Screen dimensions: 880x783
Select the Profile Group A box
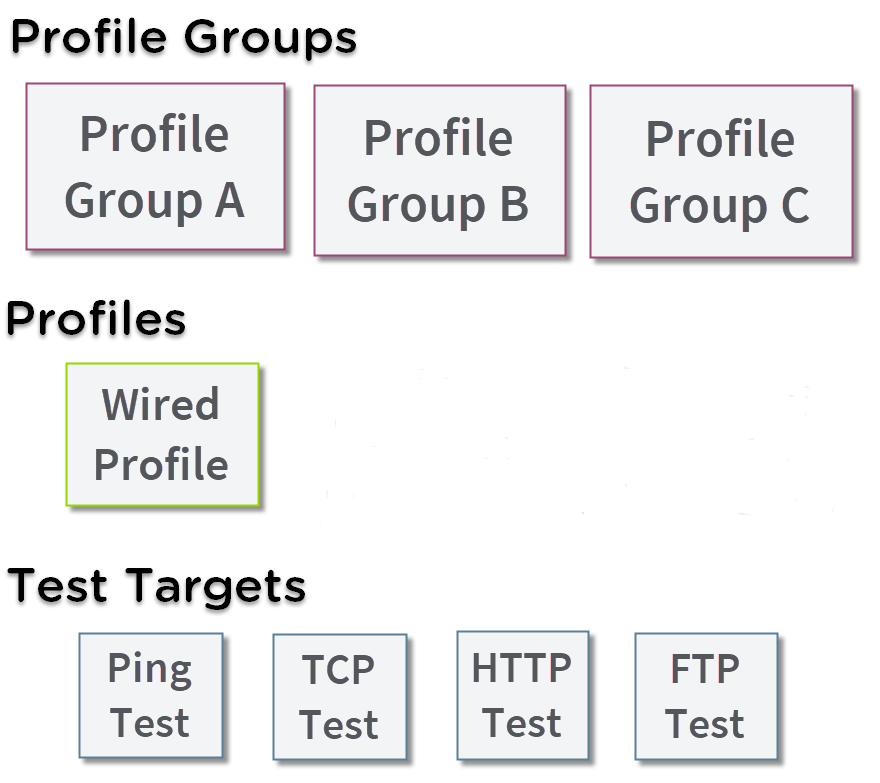[x=155, y=166]
